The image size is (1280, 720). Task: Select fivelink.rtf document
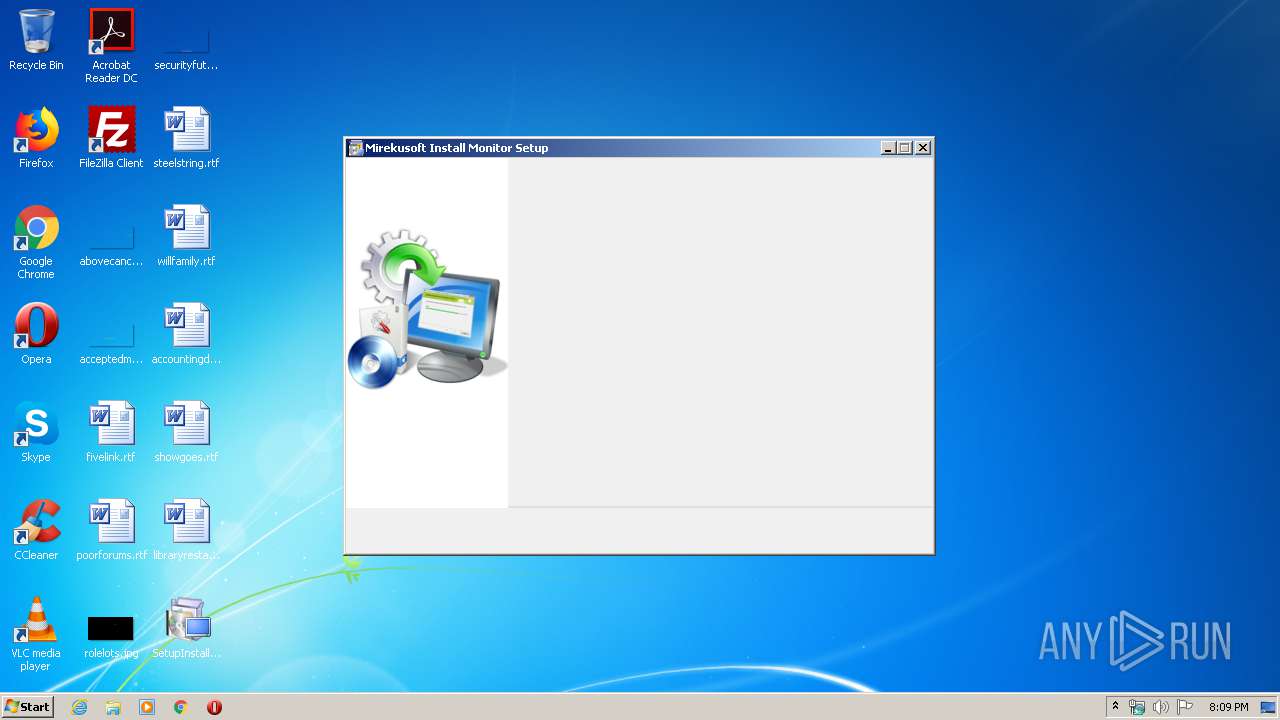pos(111,432)
